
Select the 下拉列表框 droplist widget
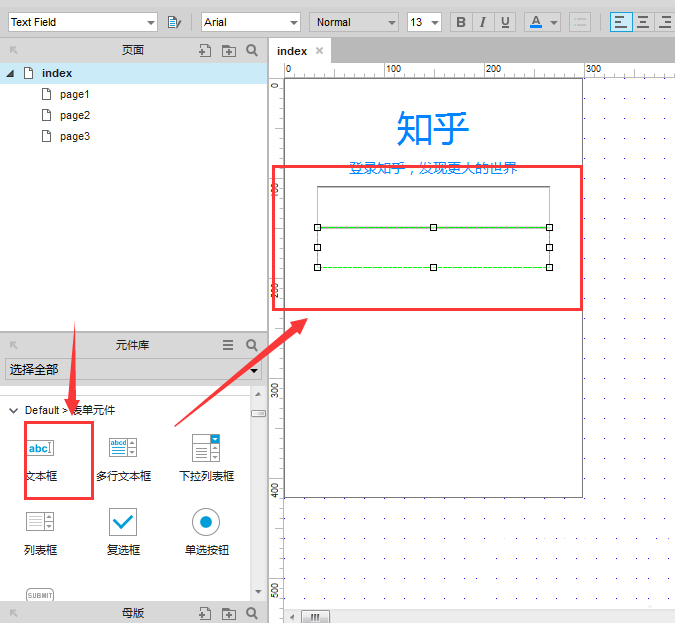tap(207, 459)
